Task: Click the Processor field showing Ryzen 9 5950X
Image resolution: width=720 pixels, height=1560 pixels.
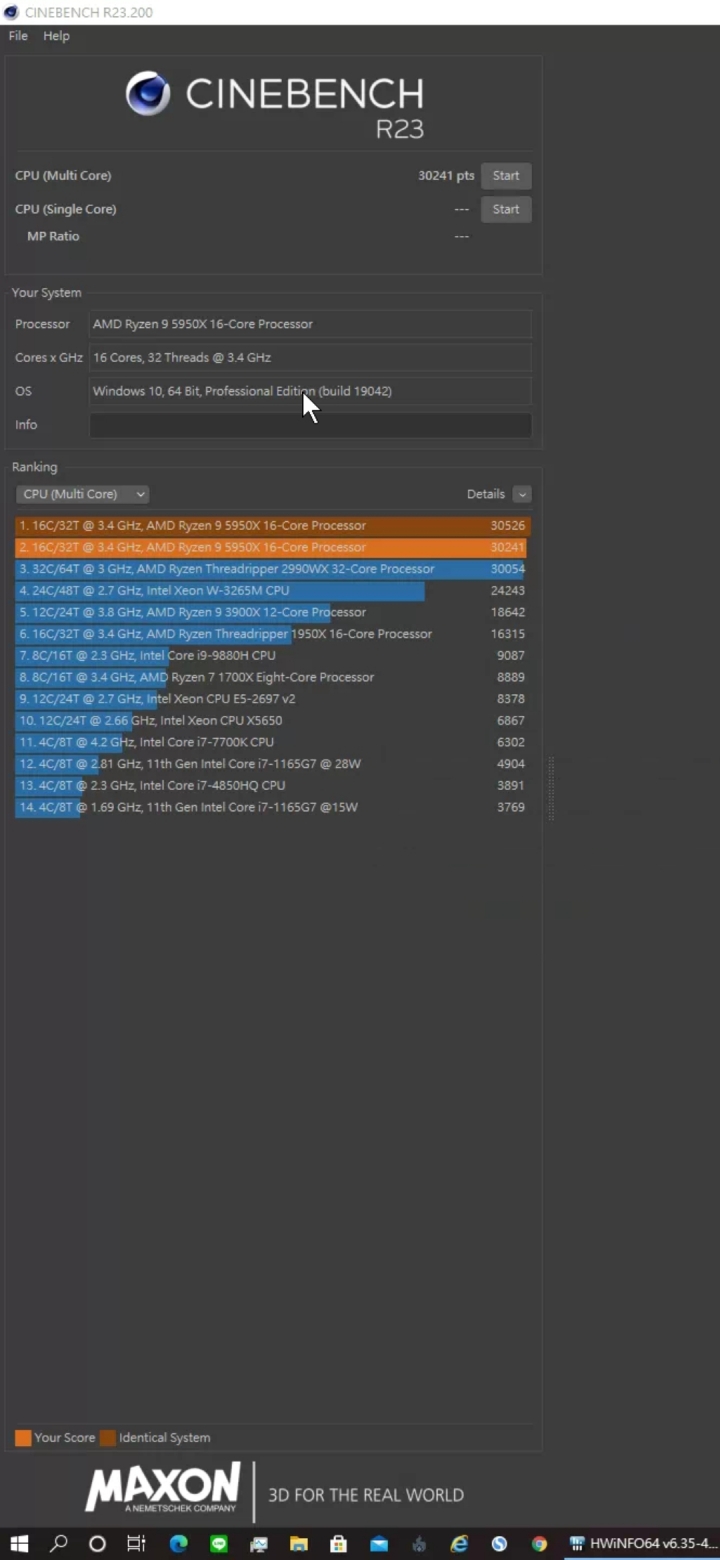Action: click(x=310, y=324)
